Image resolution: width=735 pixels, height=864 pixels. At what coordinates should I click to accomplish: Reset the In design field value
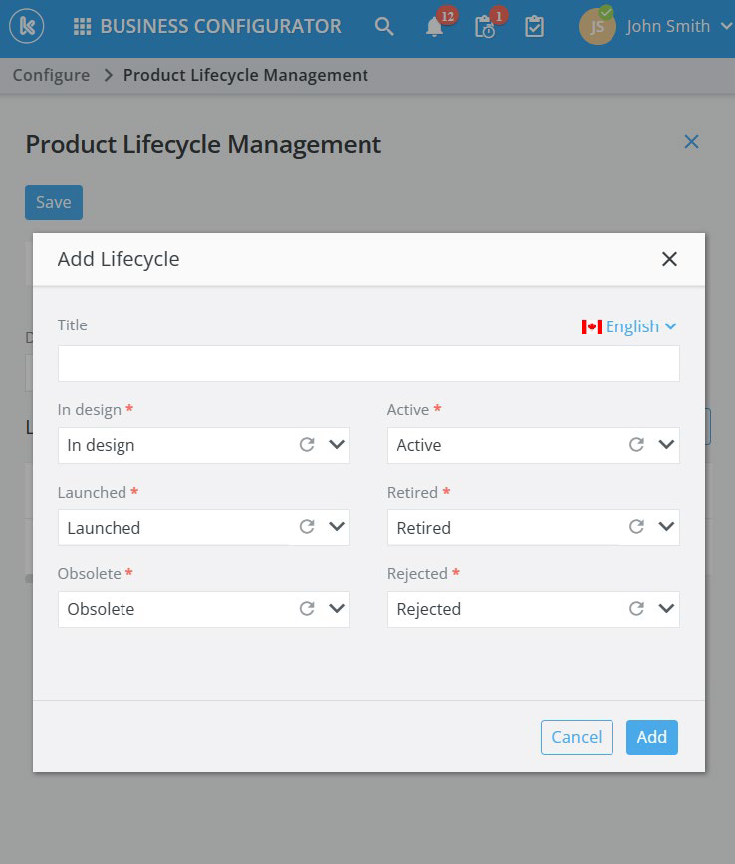tap(308, 445)
